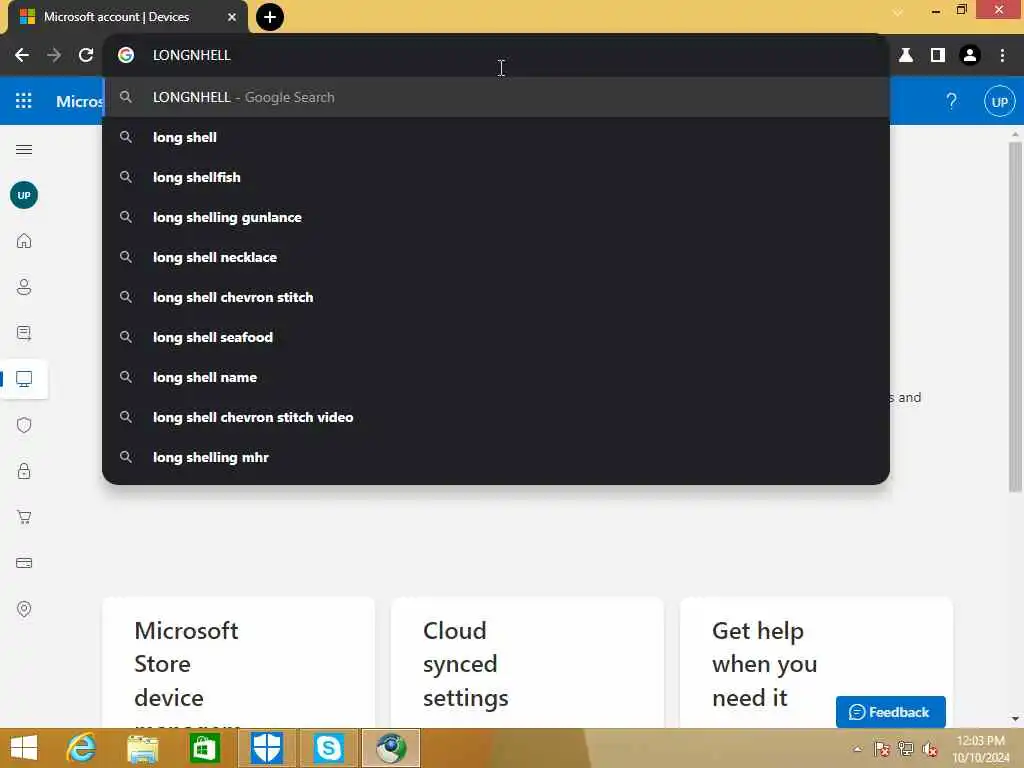Click the page vertical scrollbar thumb
Screen dimensions: 1024x768
point(1015,317)
